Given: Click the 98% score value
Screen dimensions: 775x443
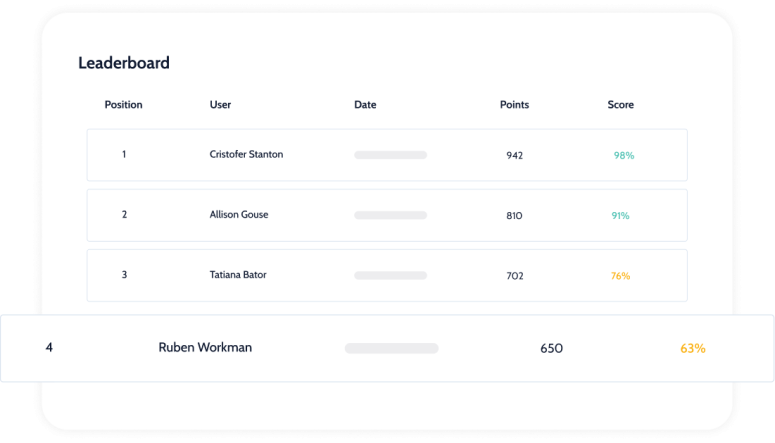Looking at the screenshot, I should point(624,155).
